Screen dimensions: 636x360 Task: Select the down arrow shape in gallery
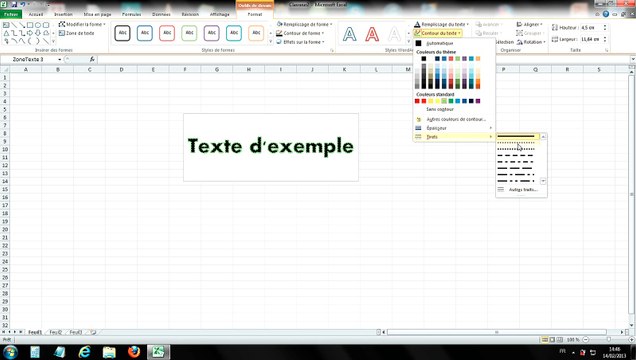click(38, 33)
